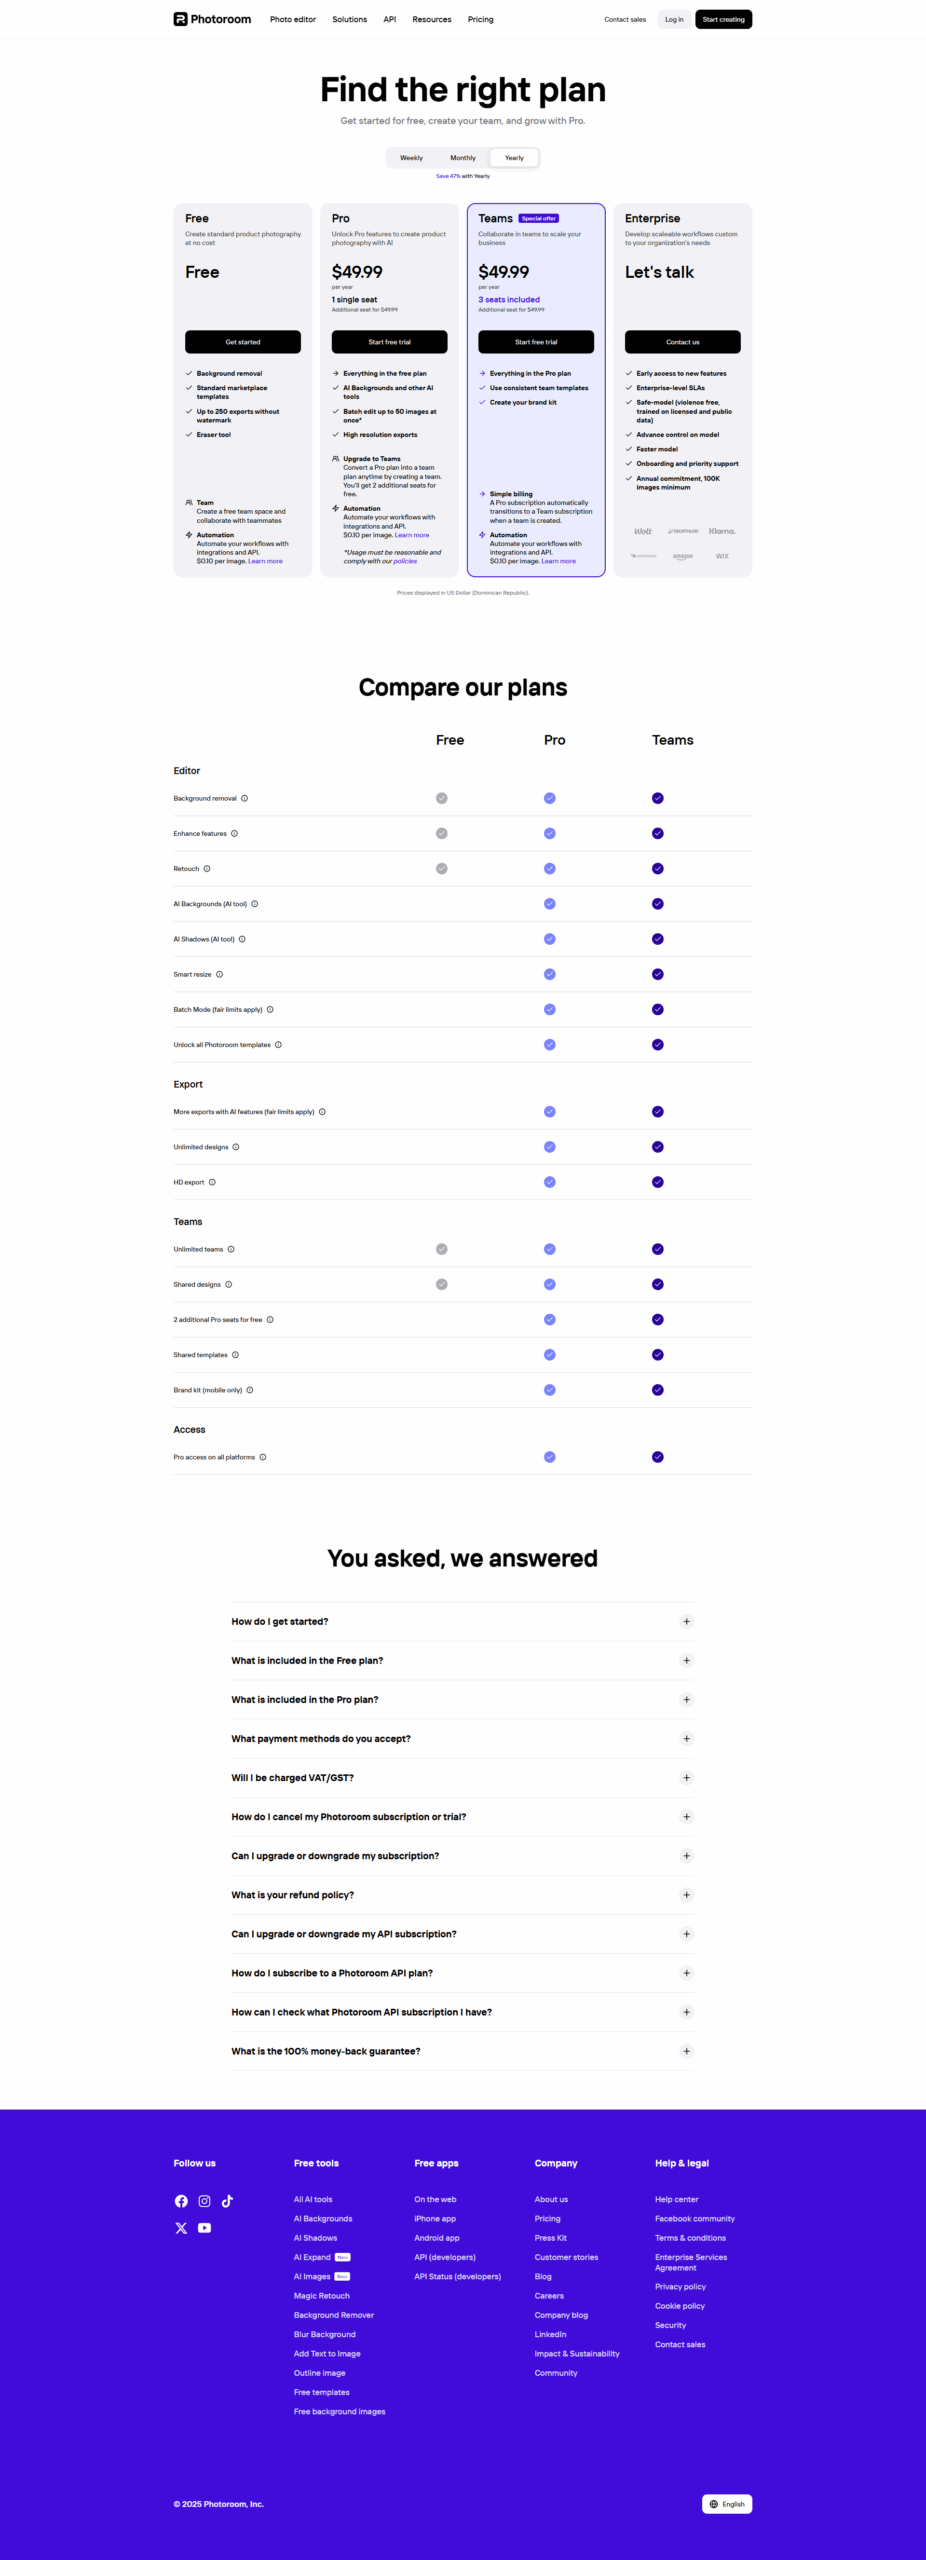Open the YouTube icon in footer
Viewport: 926px width, 2560px height.
coord(204,2228)
